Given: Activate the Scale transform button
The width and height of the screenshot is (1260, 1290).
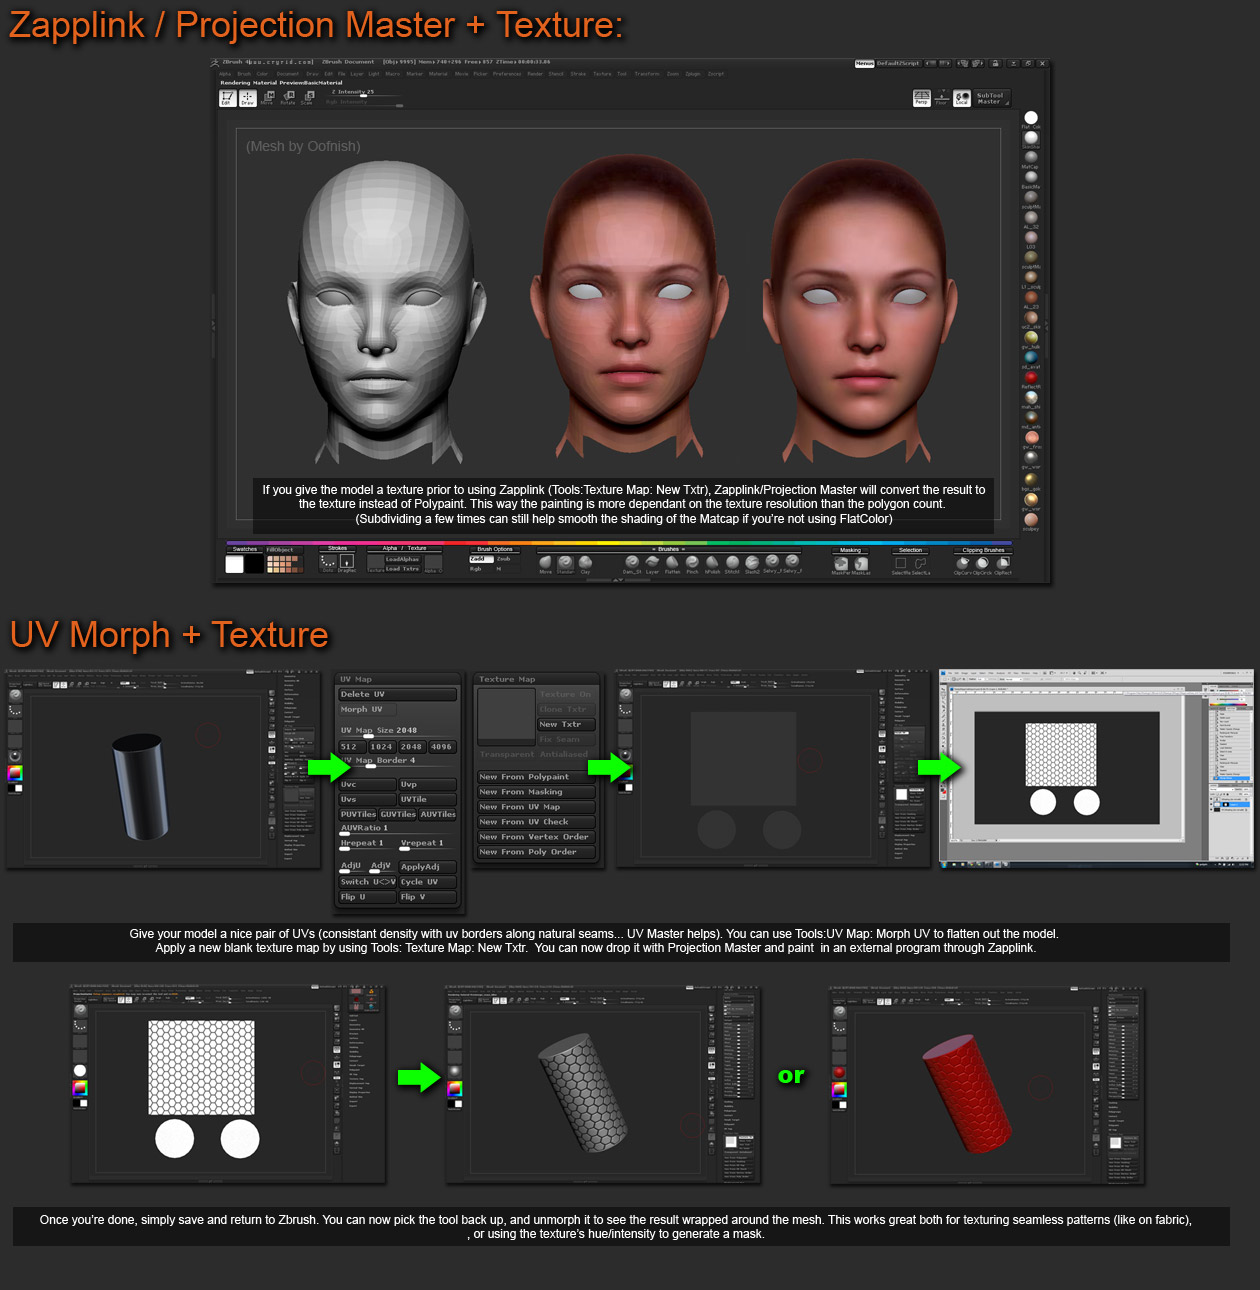Looking at the screenshot, I should 307,97.
